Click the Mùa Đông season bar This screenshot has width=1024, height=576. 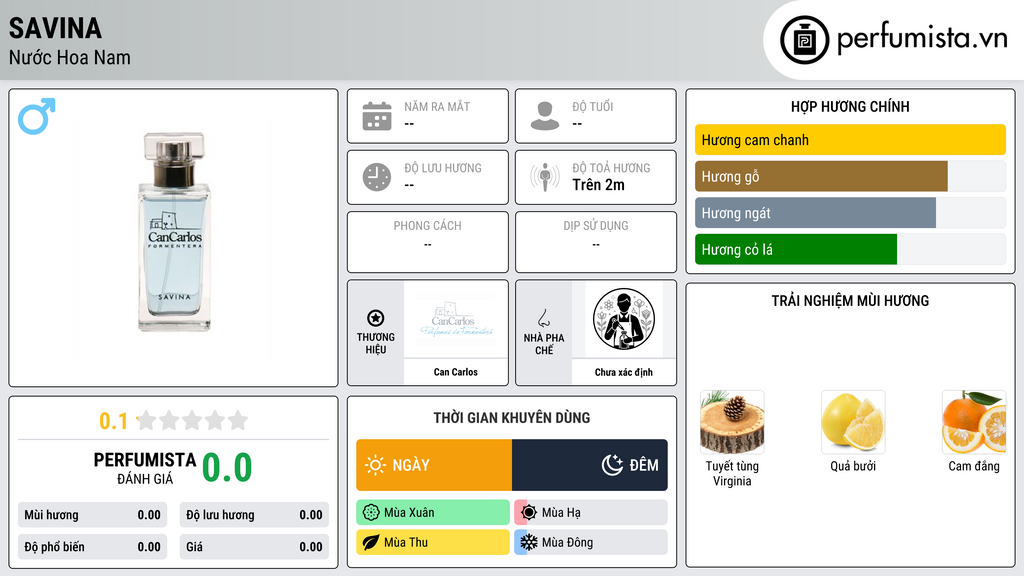[591, 542]
